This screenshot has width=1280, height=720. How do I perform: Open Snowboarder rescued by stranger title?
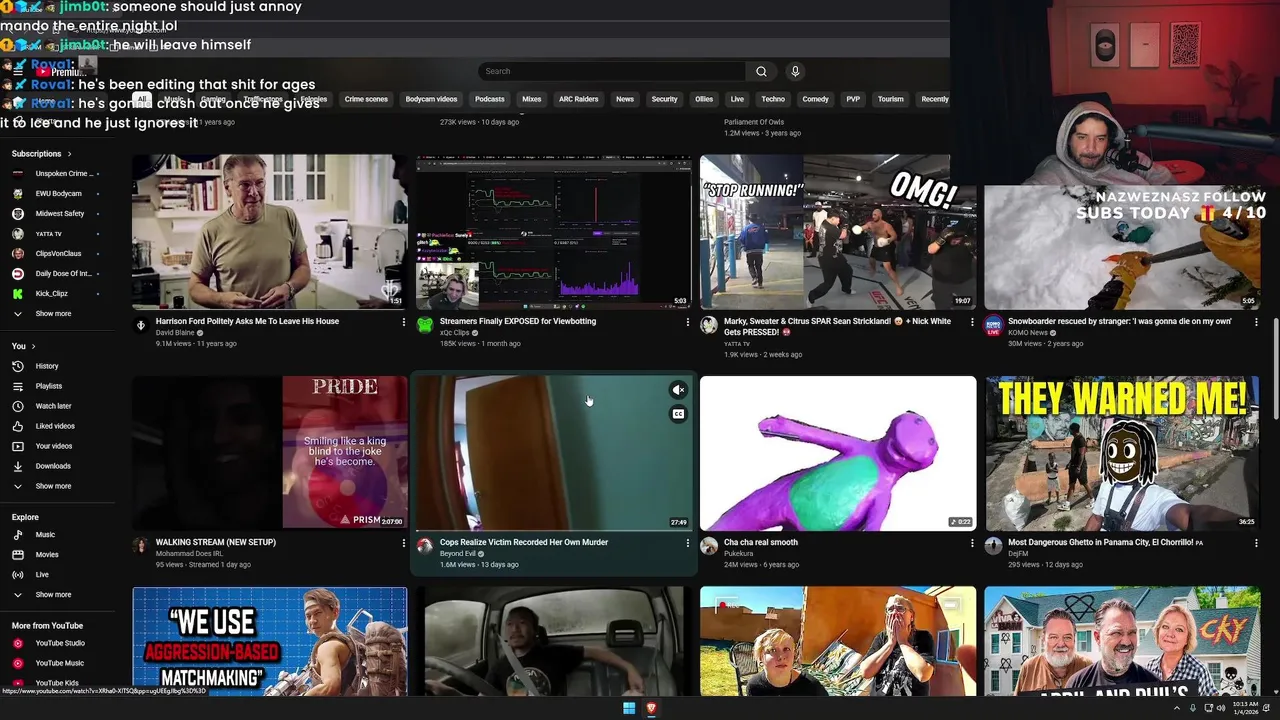(1119, 321)
